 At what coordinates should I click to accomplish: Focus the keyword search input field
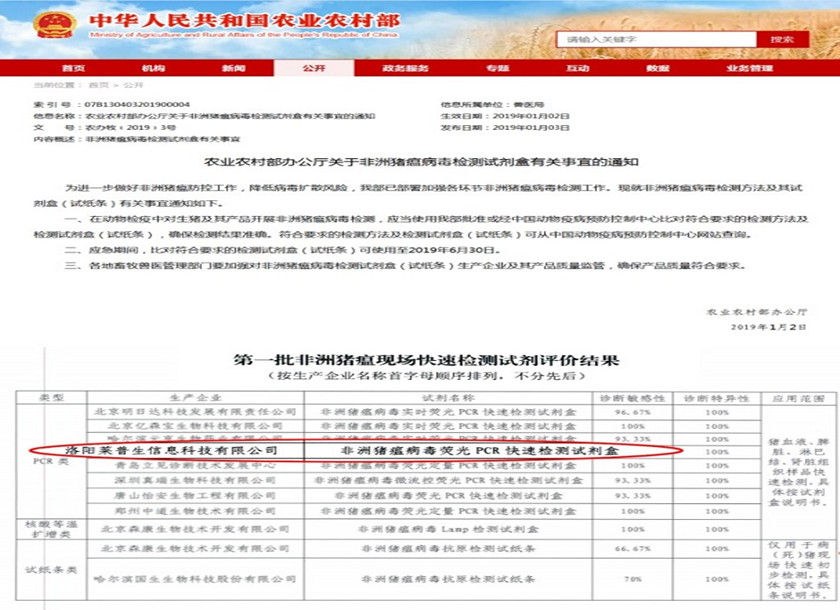(656, 39)
